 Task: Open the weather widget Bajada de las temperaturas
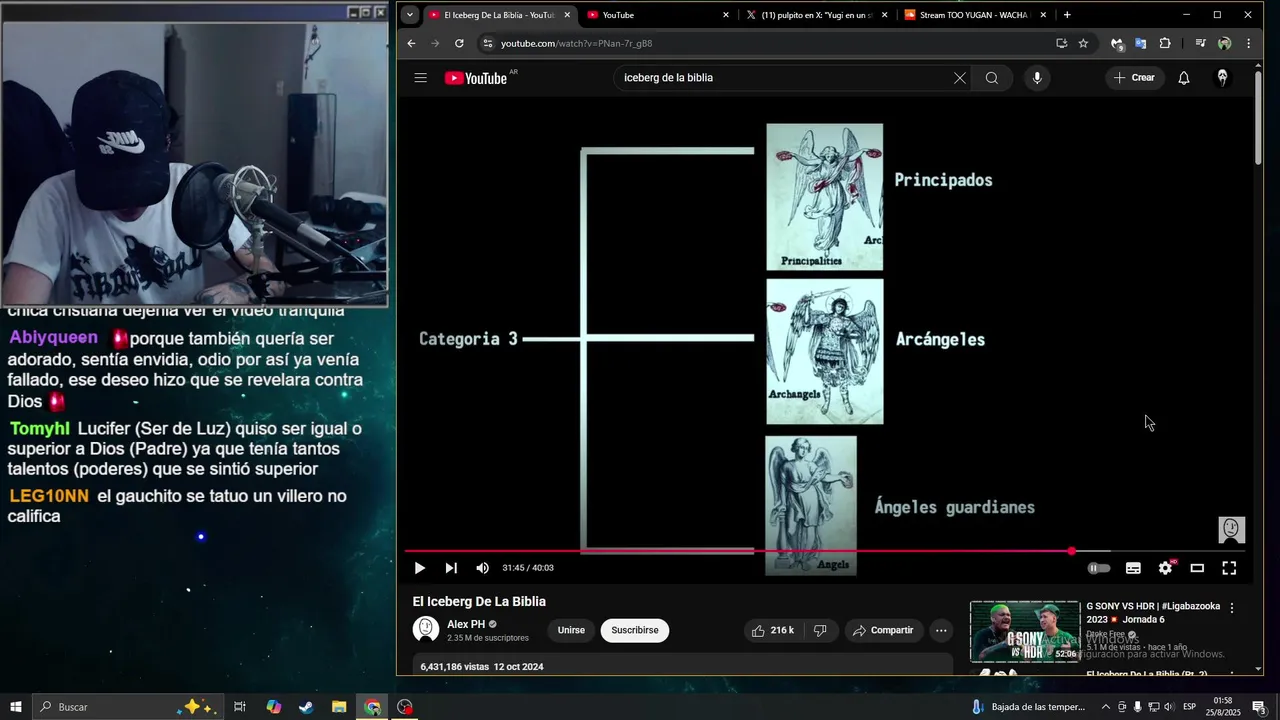point(1030,707)
